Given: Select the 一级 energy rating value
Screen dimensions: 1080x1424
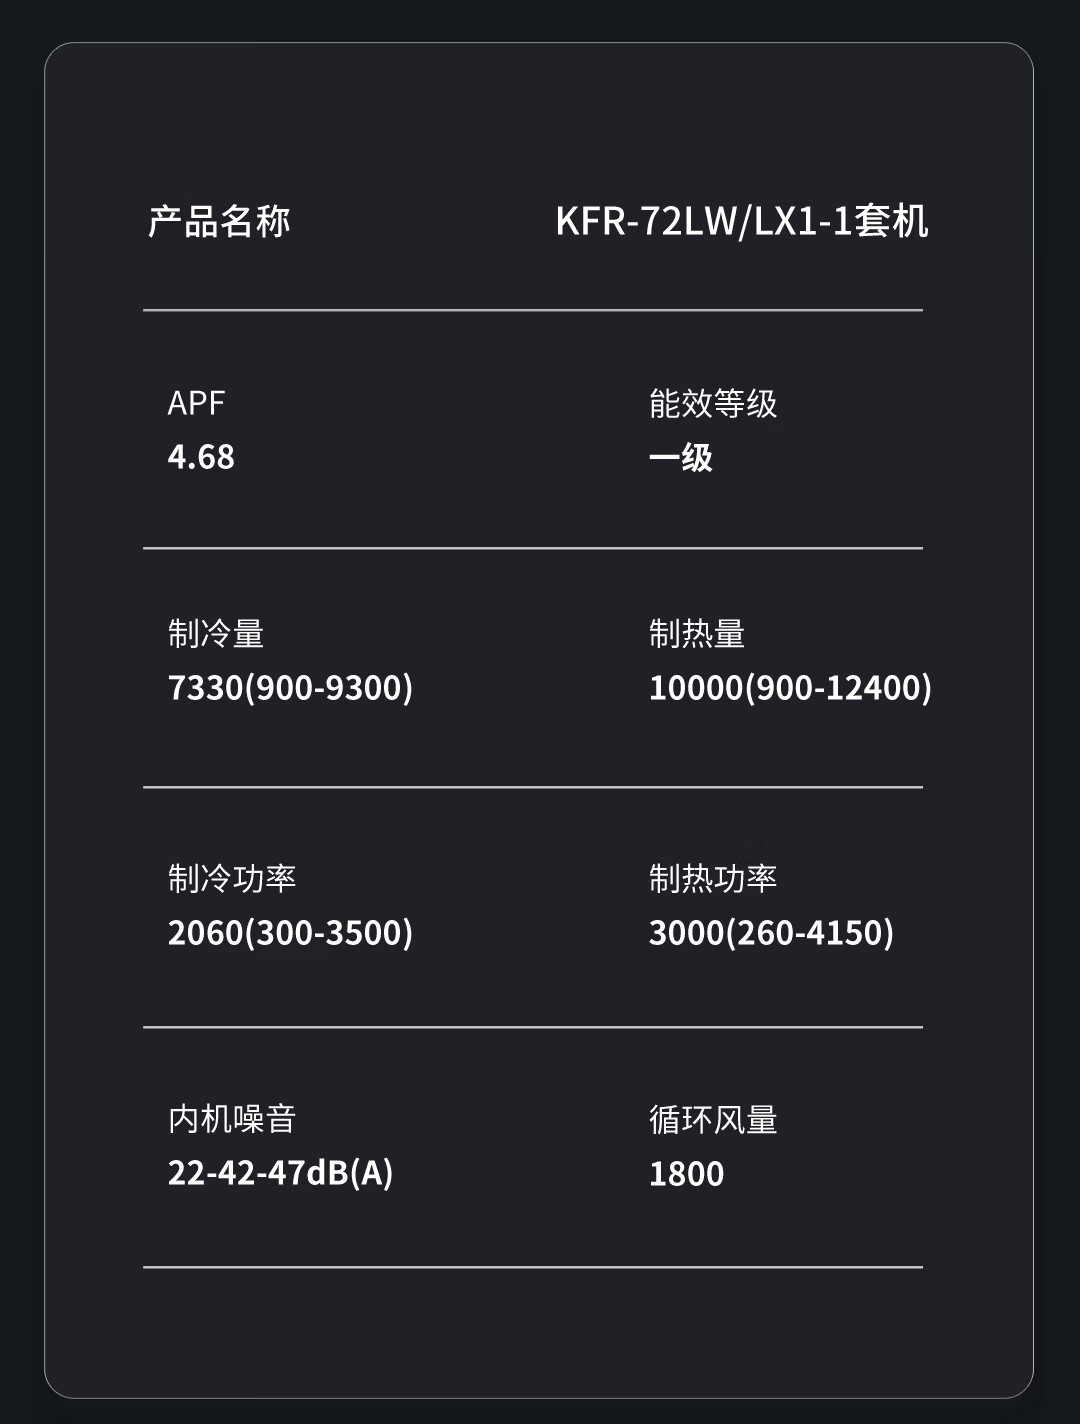Looking at the screenshot, I should [x=681, y=458].
